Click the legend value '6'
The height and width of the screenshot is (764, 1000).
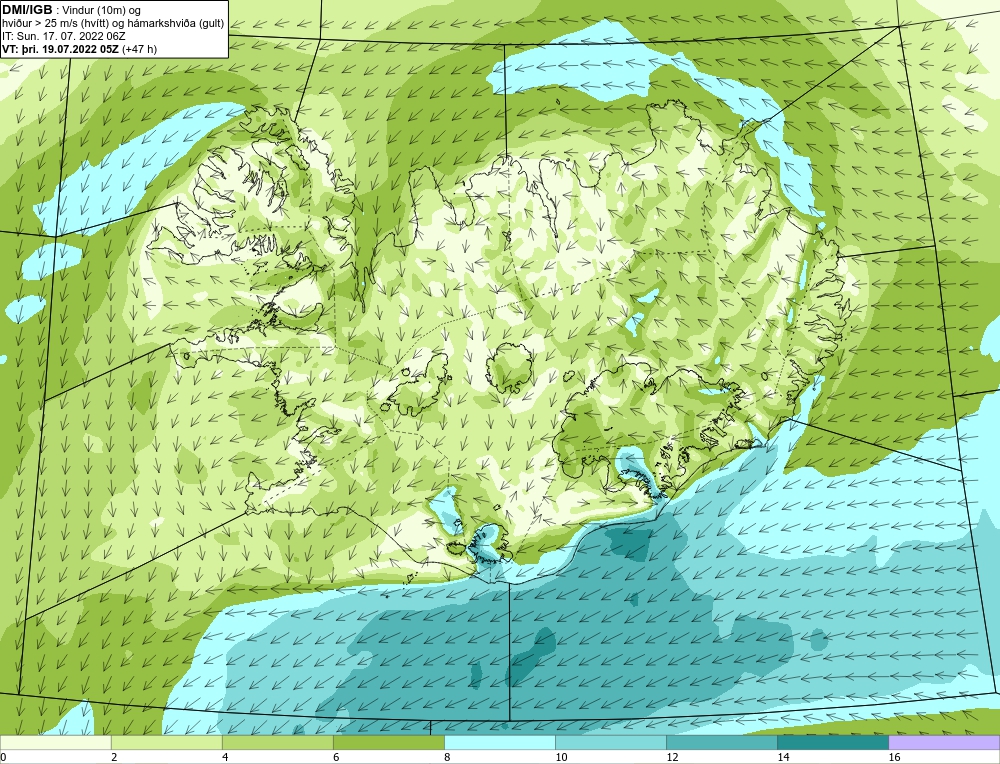coord(336,757)
